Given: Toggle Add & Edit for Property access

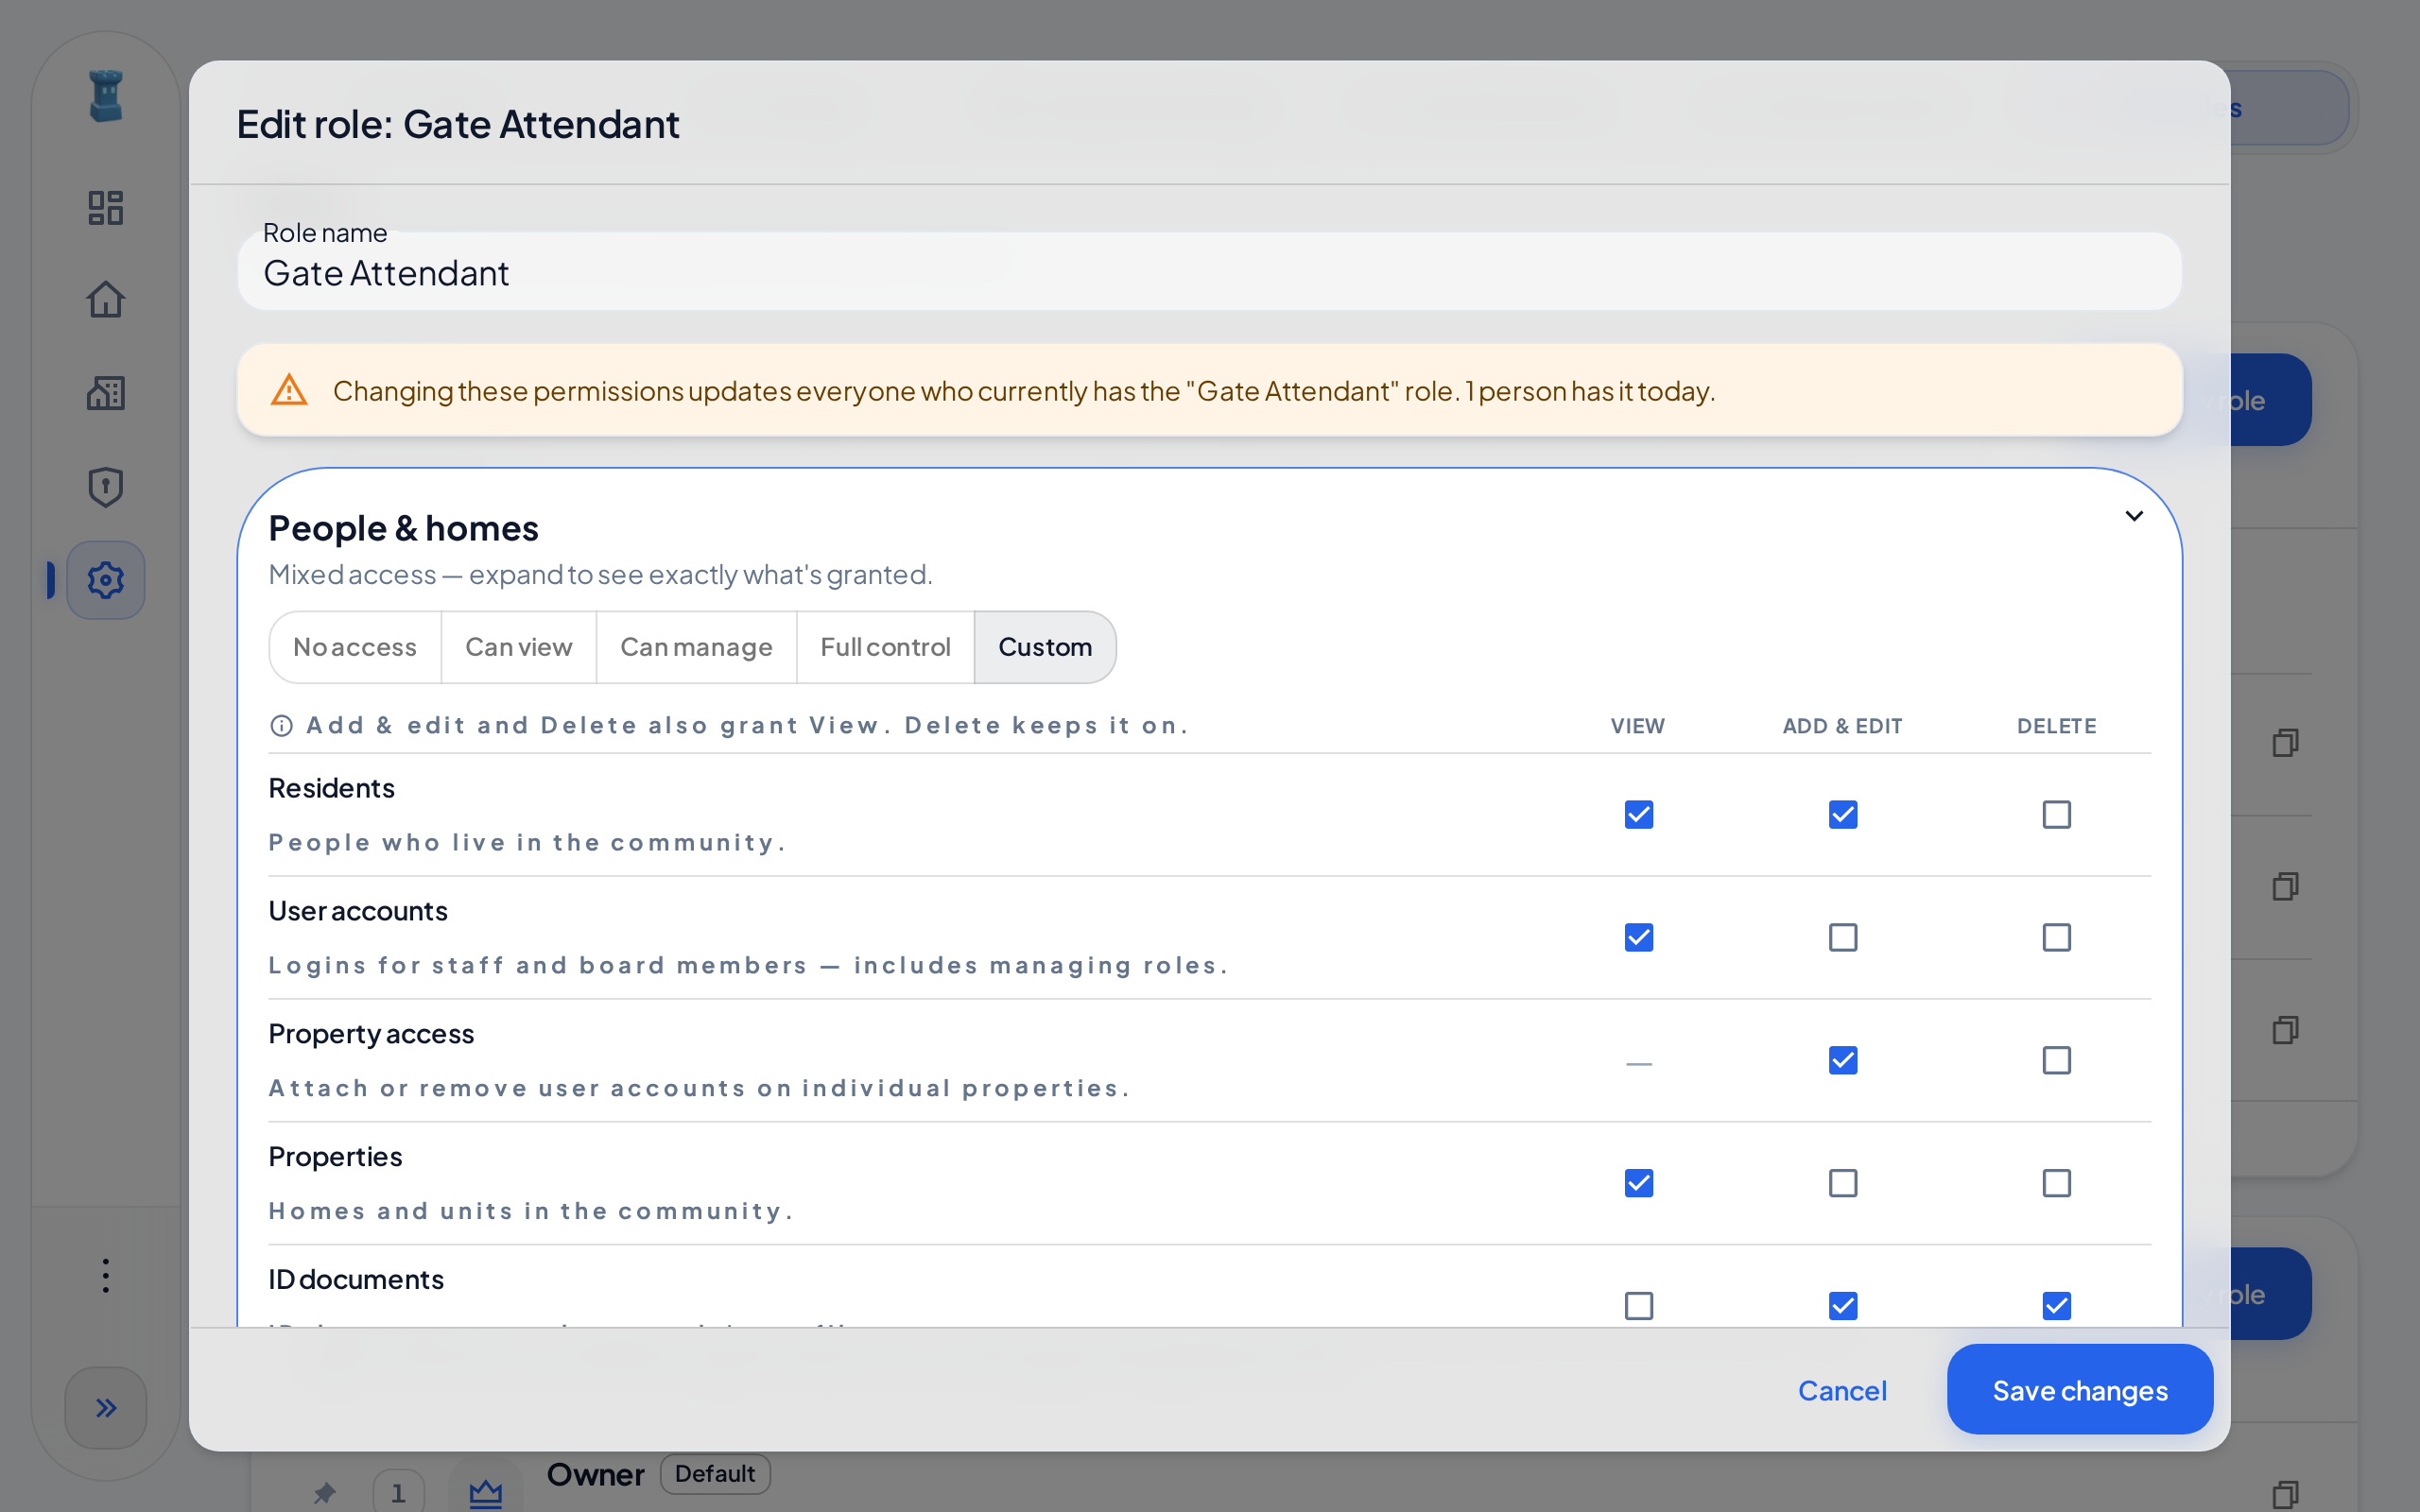Looking at the screenshot, I should click(1843, 1061).
